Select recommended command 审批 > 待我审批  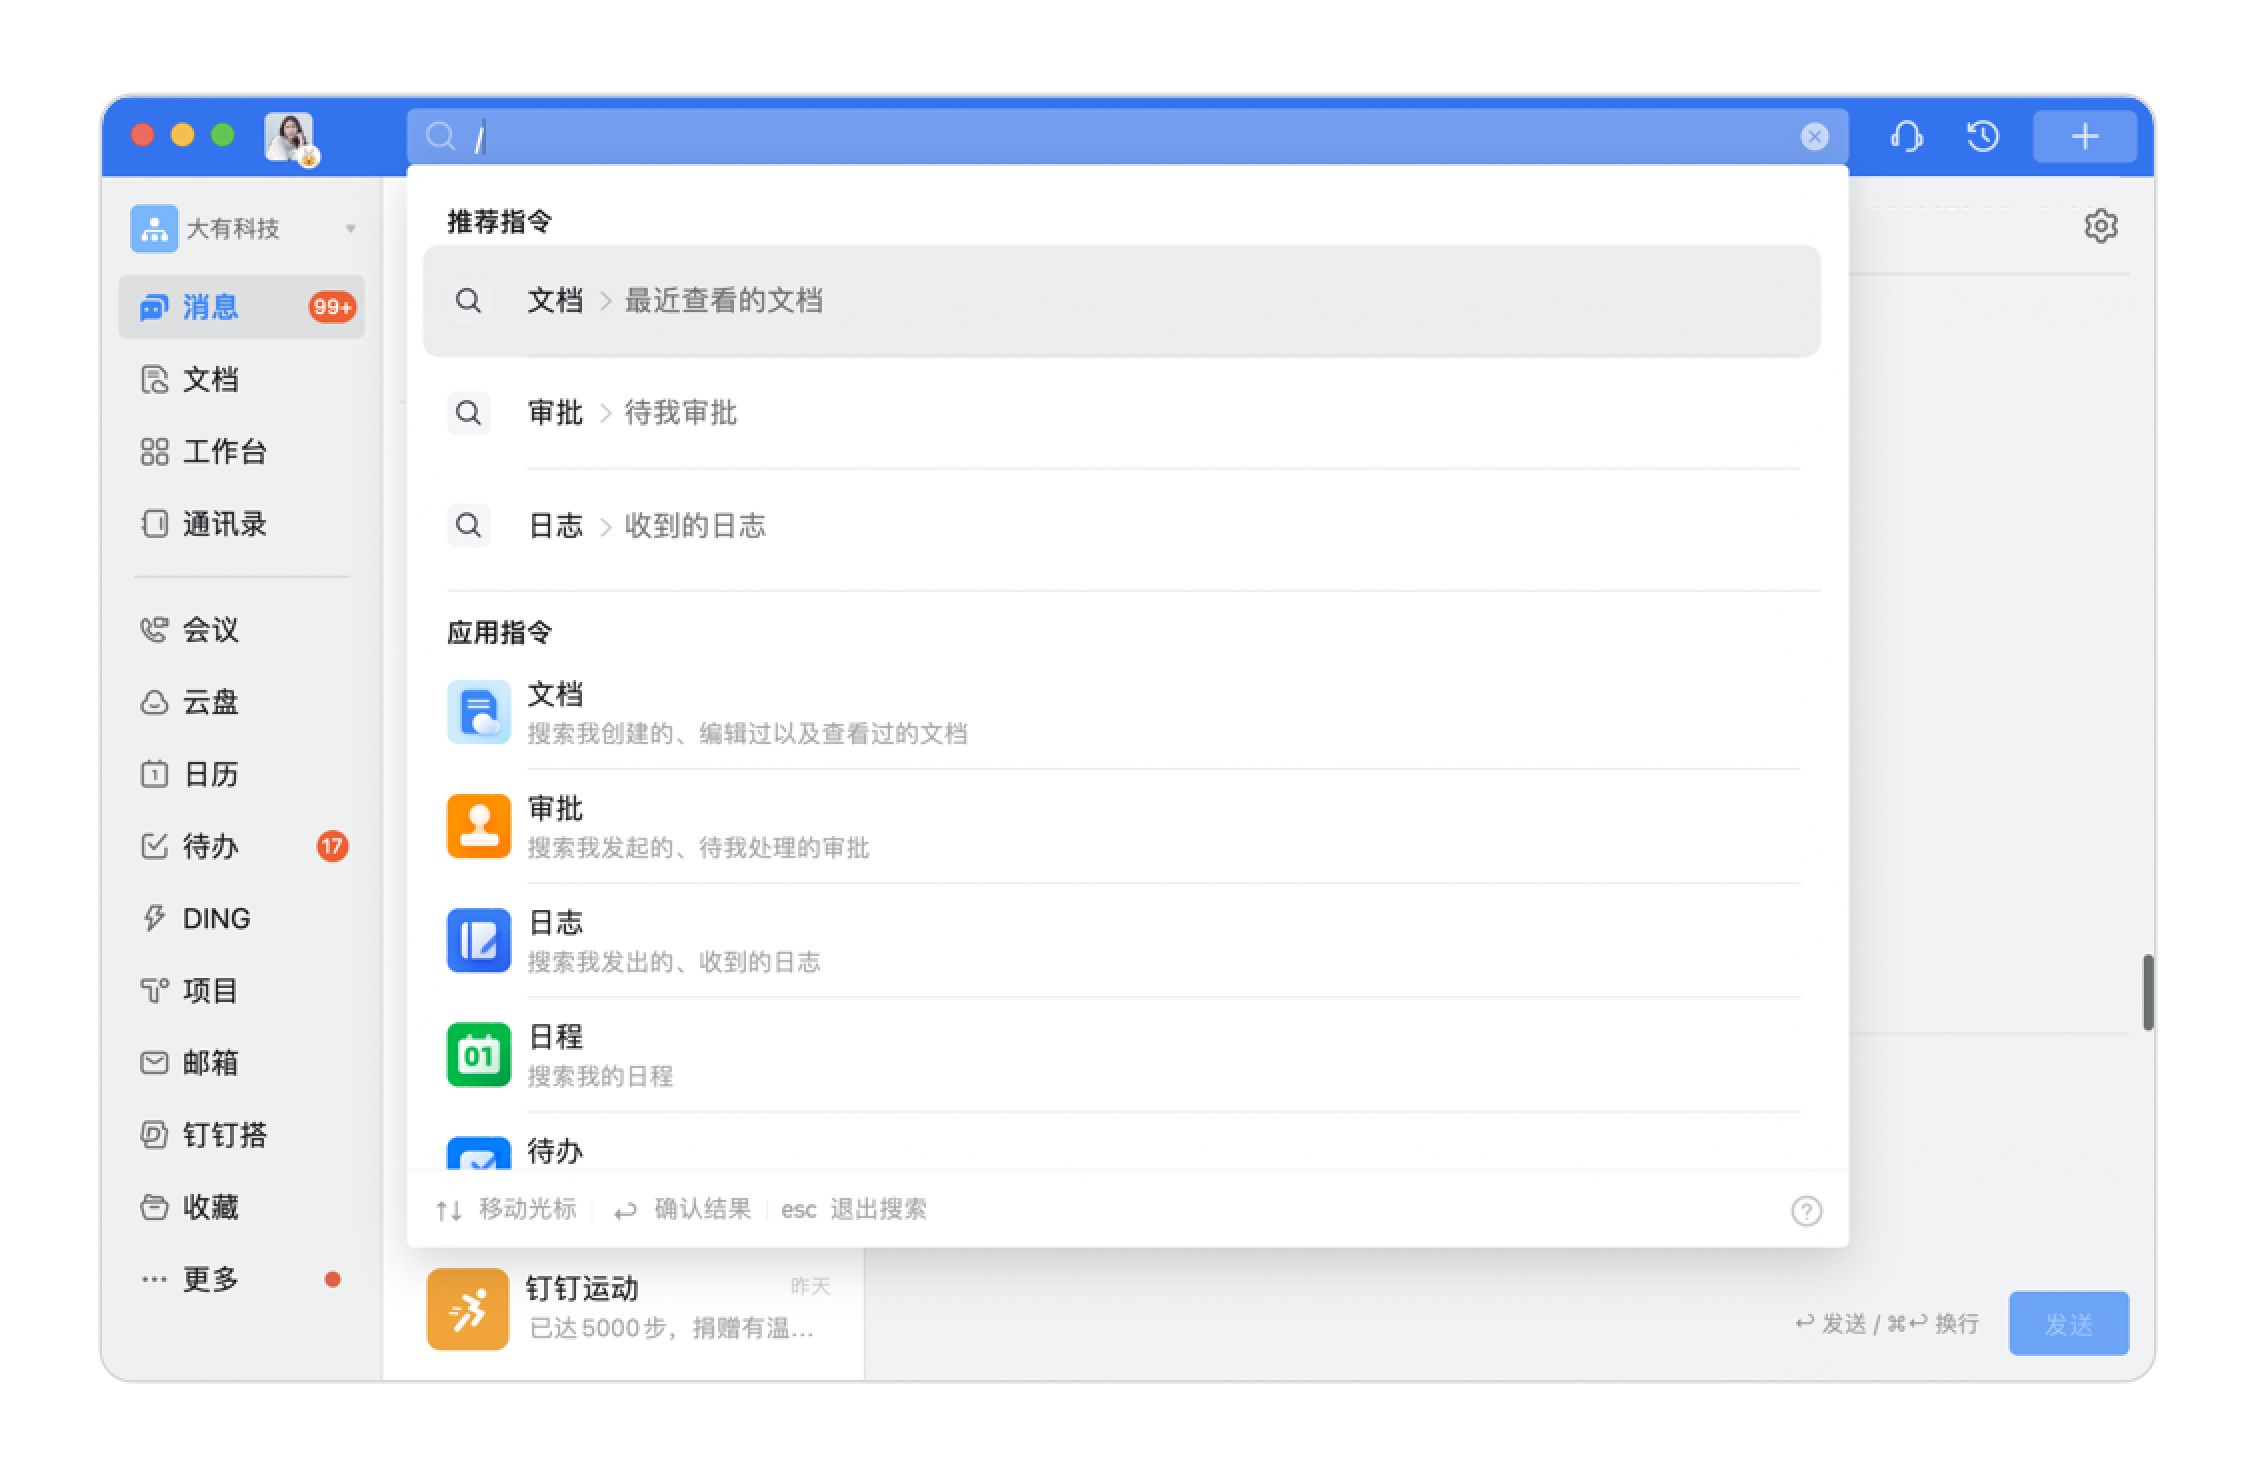[1121, 413]
